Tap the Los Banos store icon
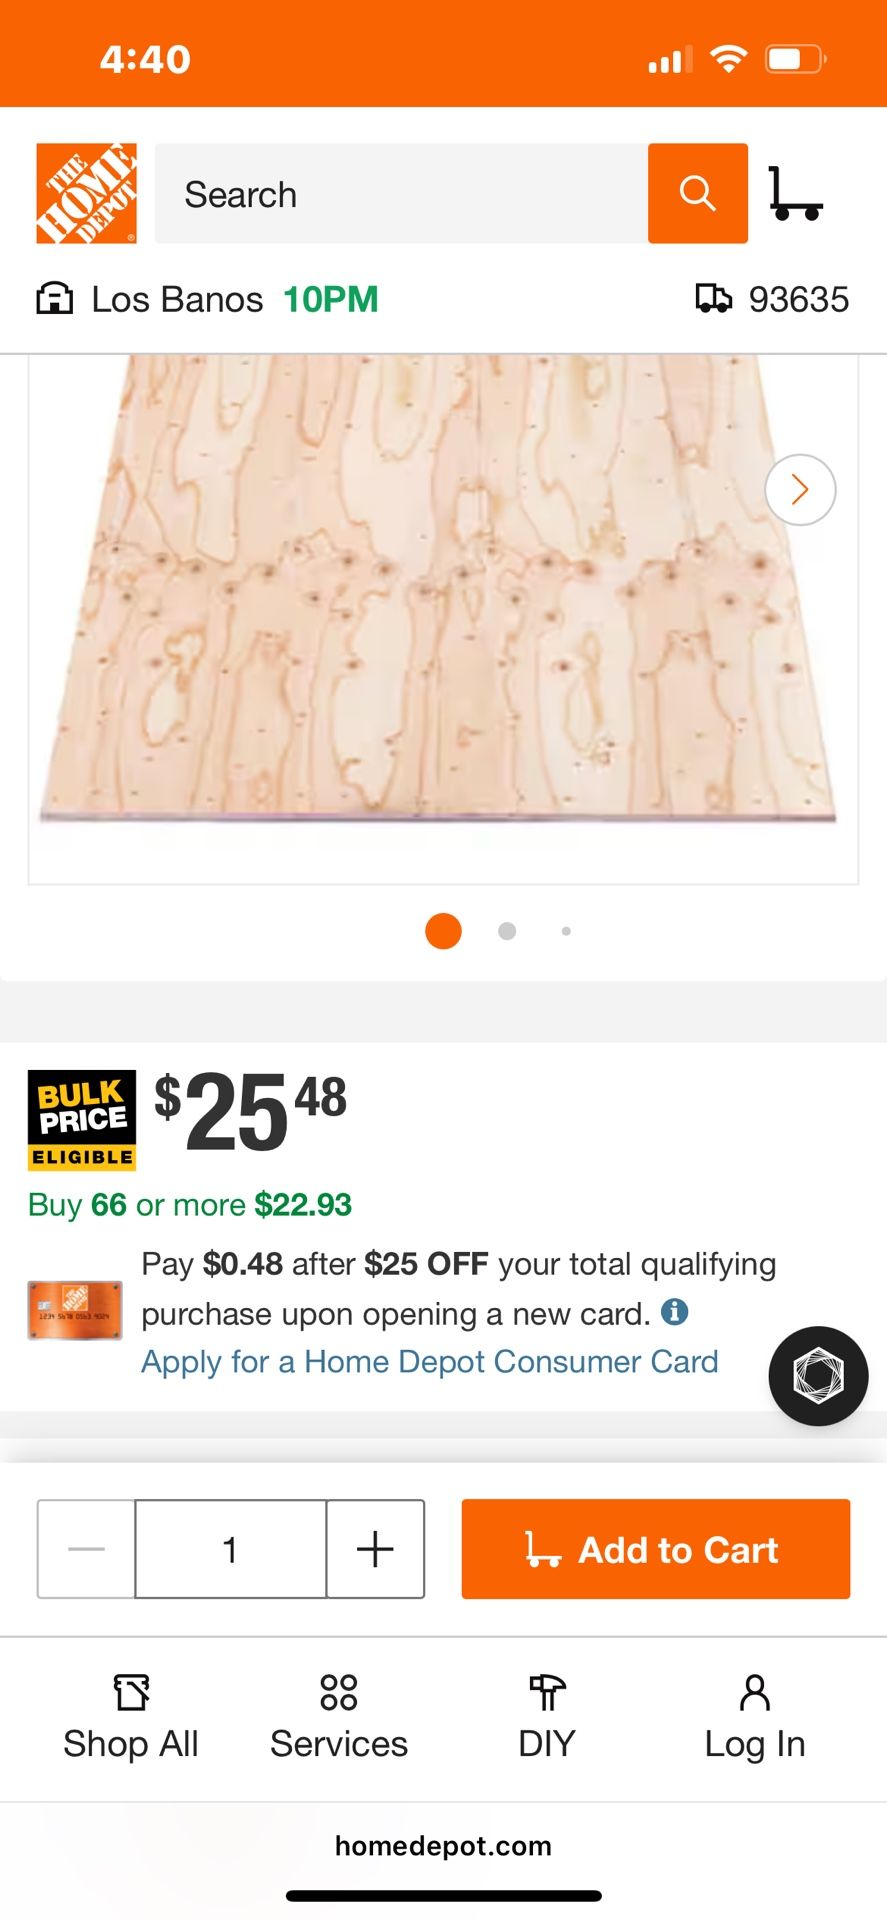 coord(55,299)
